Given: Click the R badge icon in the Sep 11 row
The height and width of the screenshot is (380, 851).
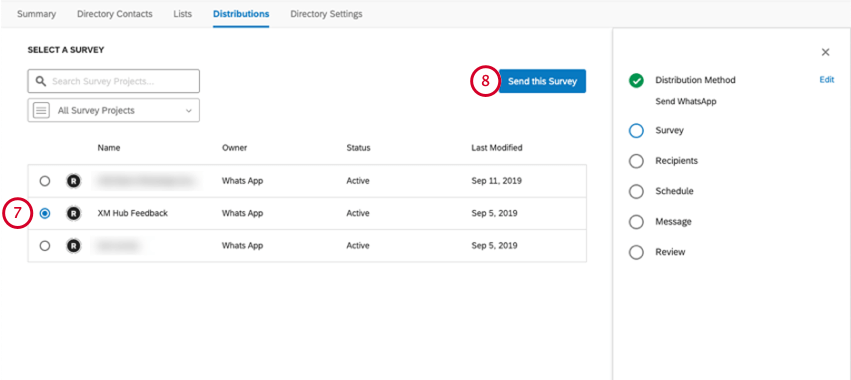Looking at the screenshot, I should 73,181.
